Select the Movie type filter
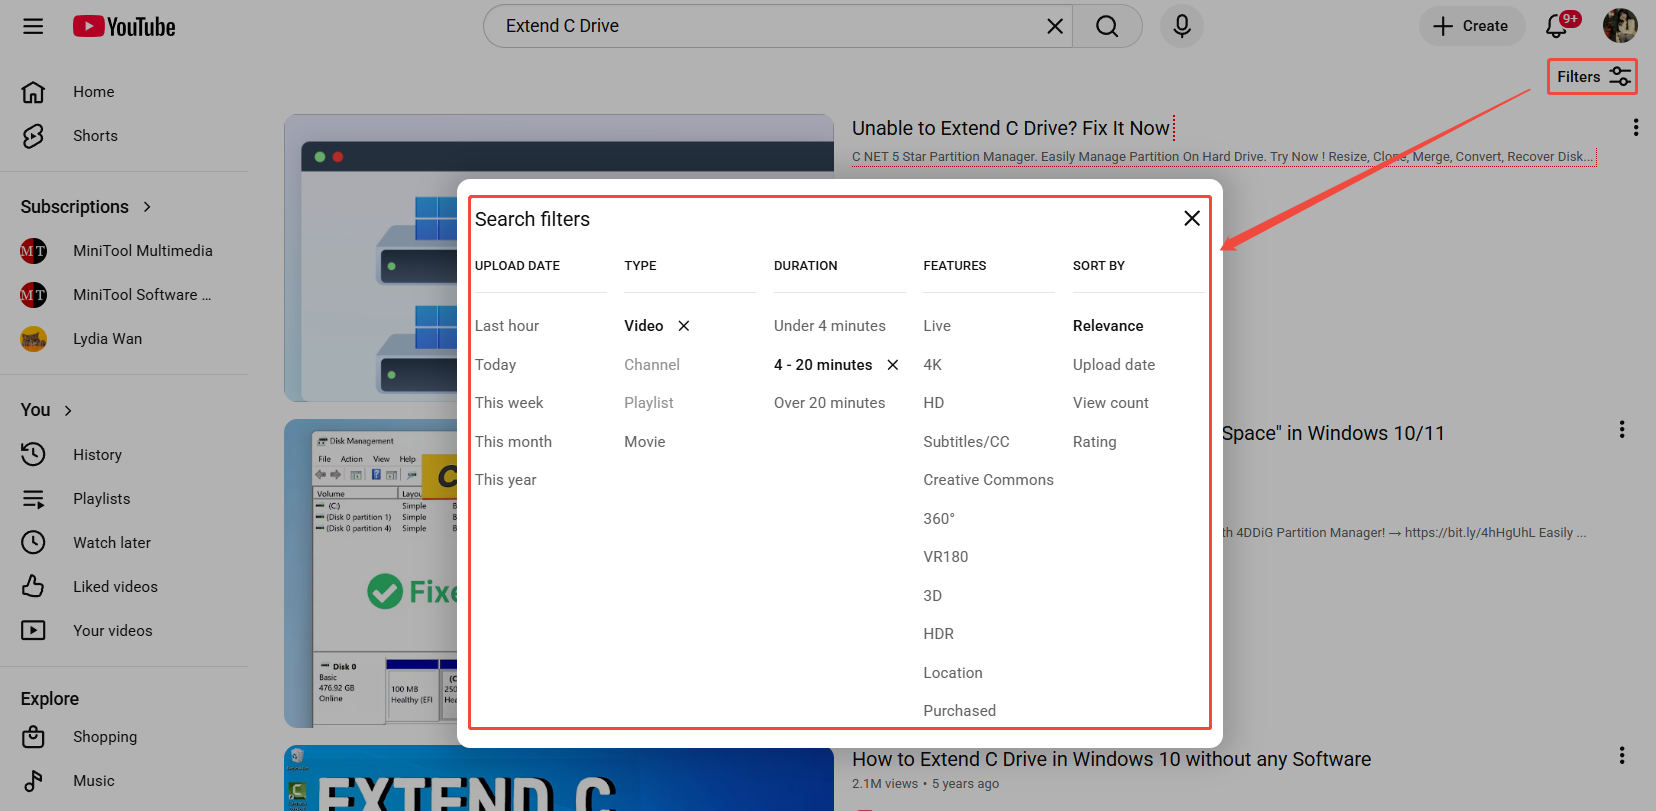The height and width of the screenshot is (811, 1656). [x=645, y=442]
